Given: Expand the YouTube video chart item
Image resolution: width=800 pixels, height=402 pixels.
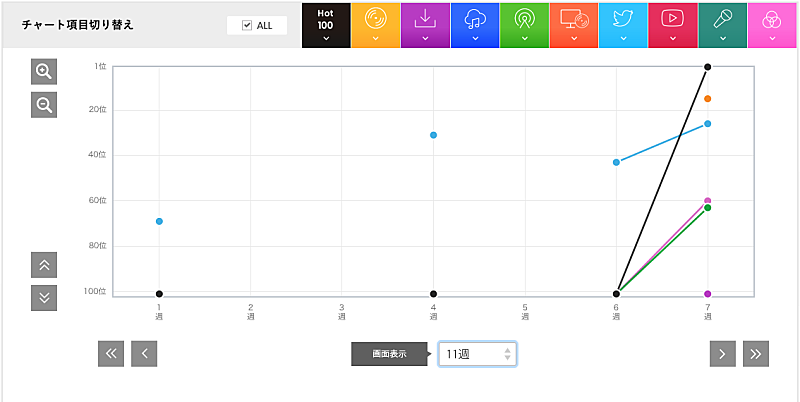Looking at the screenshot, I should coord(673,24).
